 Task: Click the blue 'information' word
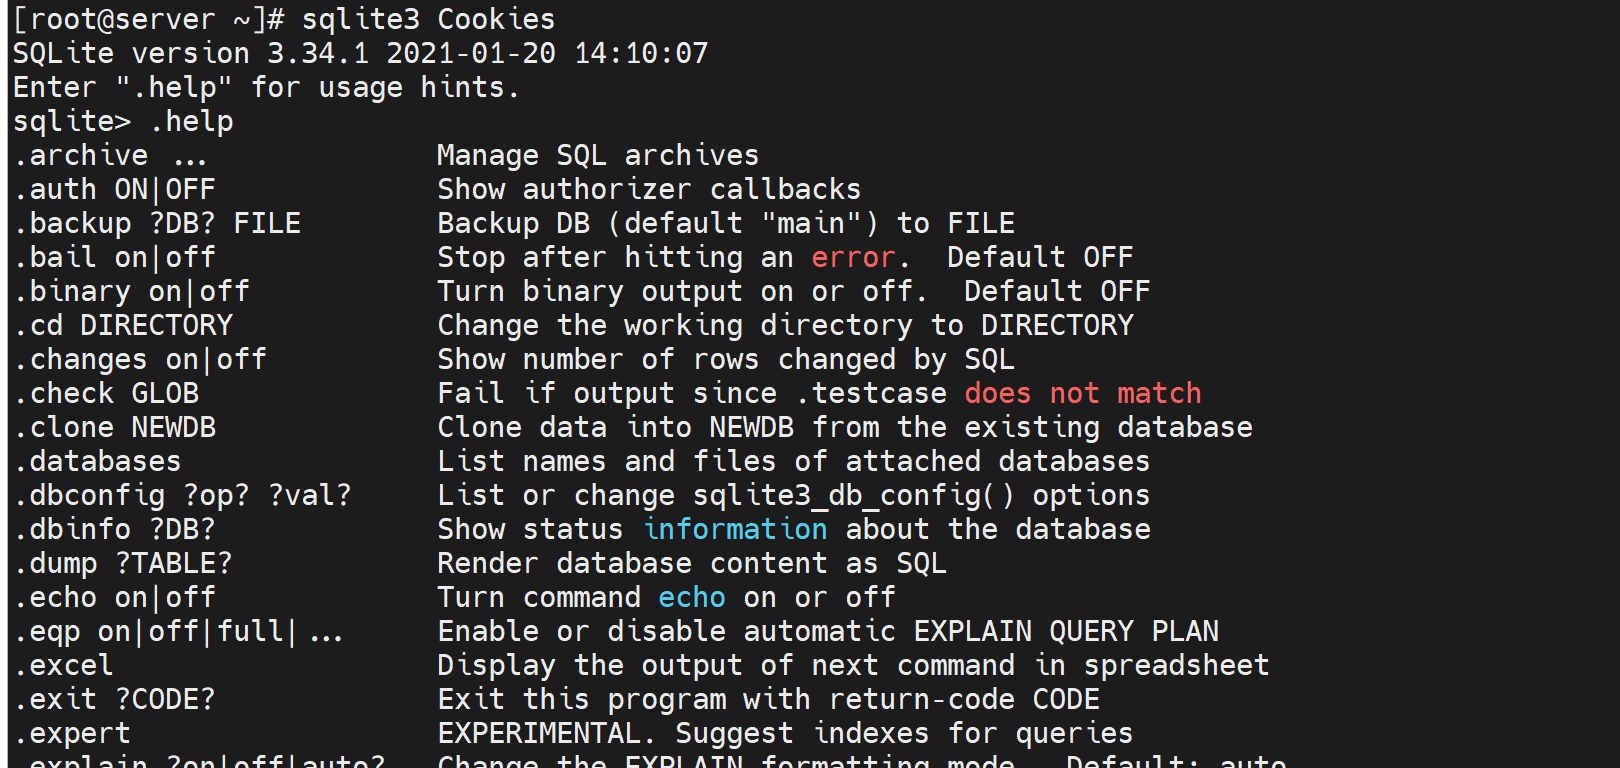[735, 530]
